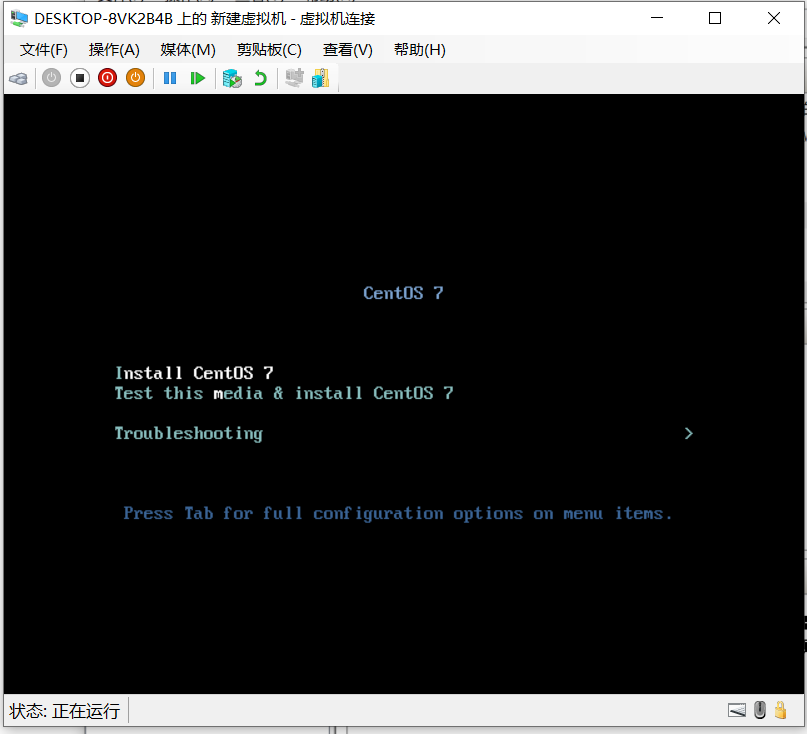
Task: Click the 状态: 正在运行 status text
Action: point(65,711)
